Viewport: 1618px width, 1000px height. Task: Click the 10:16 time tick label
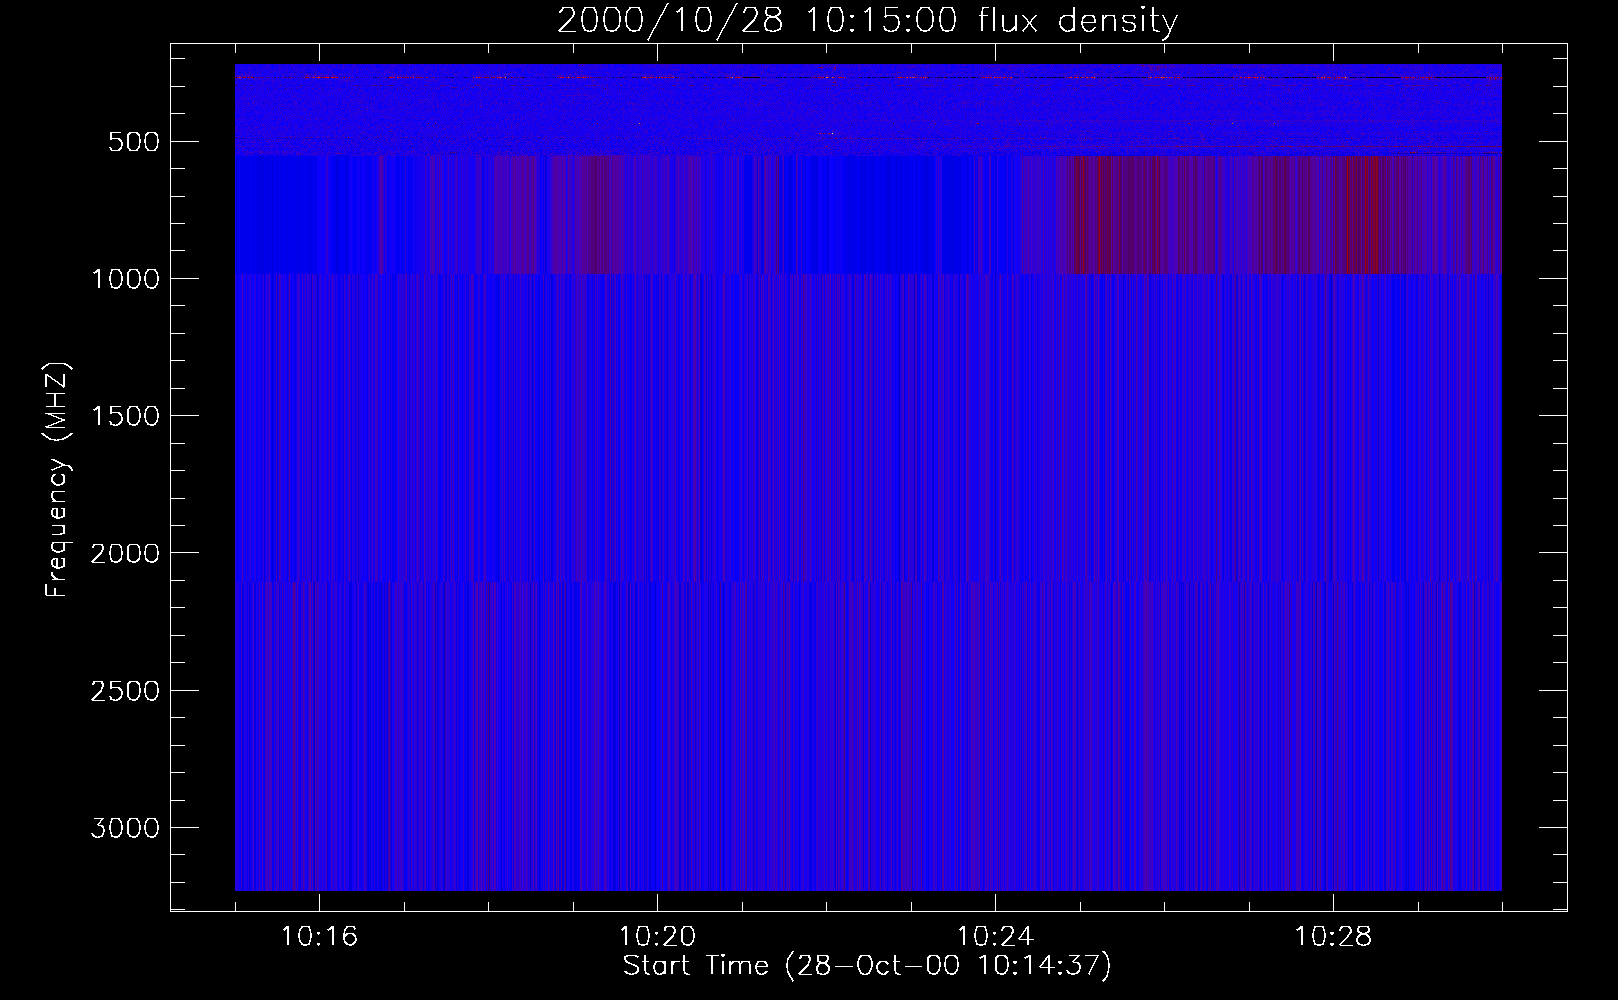pos(320,937)
